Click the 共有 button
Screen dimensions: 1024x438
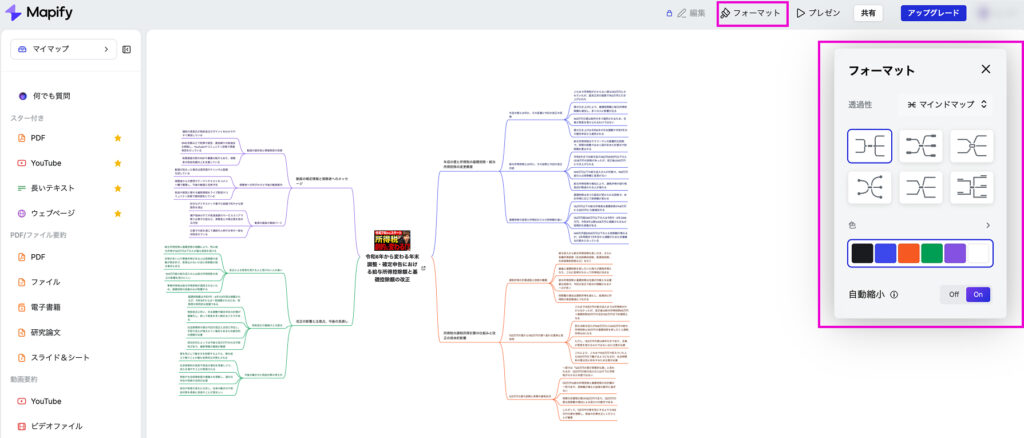click(868, 14)
